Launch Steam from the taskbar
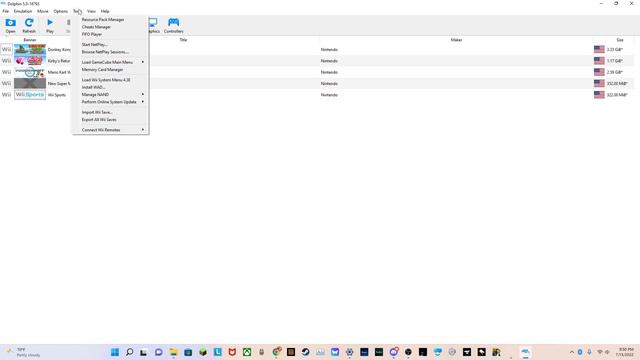Screen dimensions: 640x360 305,352
